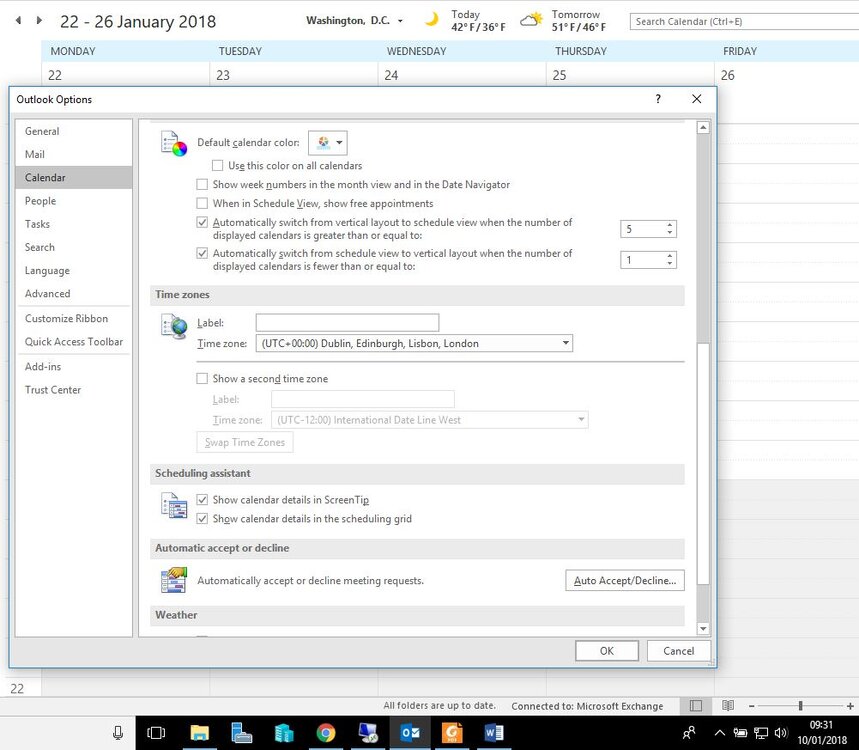Open the second Time zone dropdown

pyautogui.click(x=430, y=420)
